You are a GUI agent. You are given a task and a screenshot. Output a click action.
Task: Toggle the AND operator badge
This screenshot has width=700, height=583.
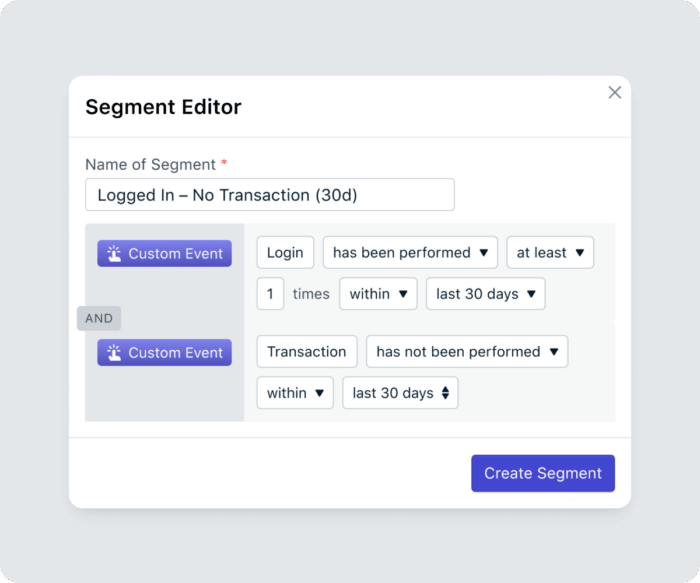[x=99, y=318]
